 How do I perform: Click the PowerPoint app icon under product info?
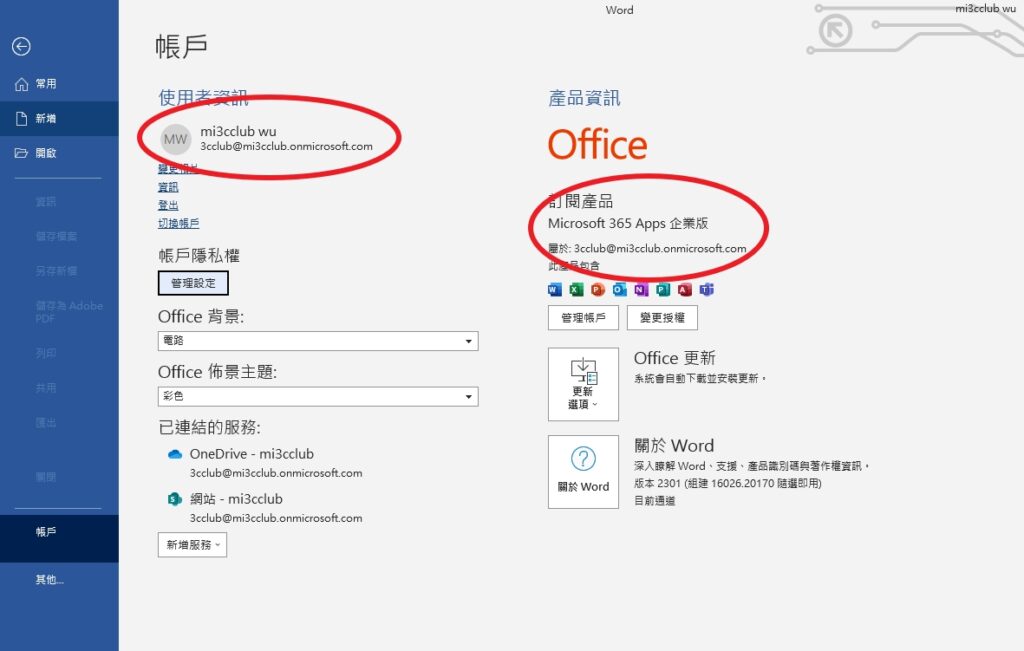point(598,289)
